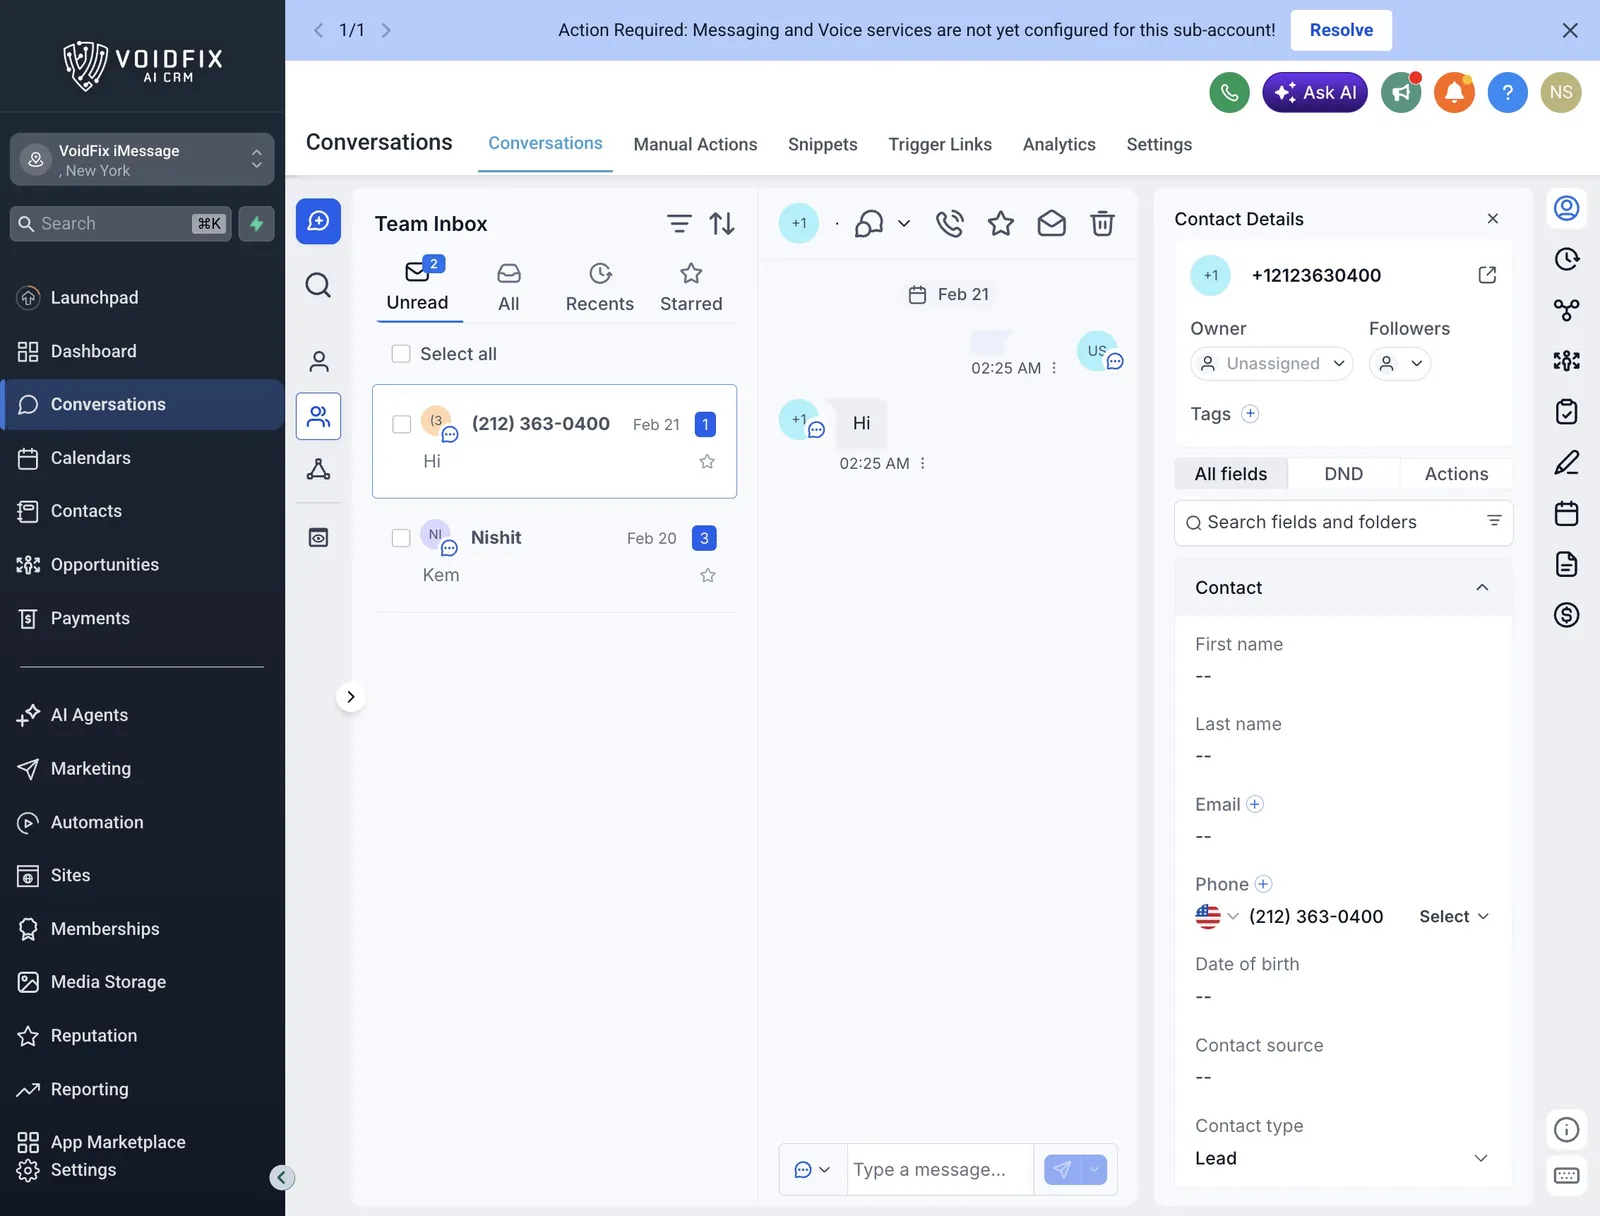Screen dimensions: 1600x1216
Task: Click the search conversations magnifier icon
Action: coord(318,286)
